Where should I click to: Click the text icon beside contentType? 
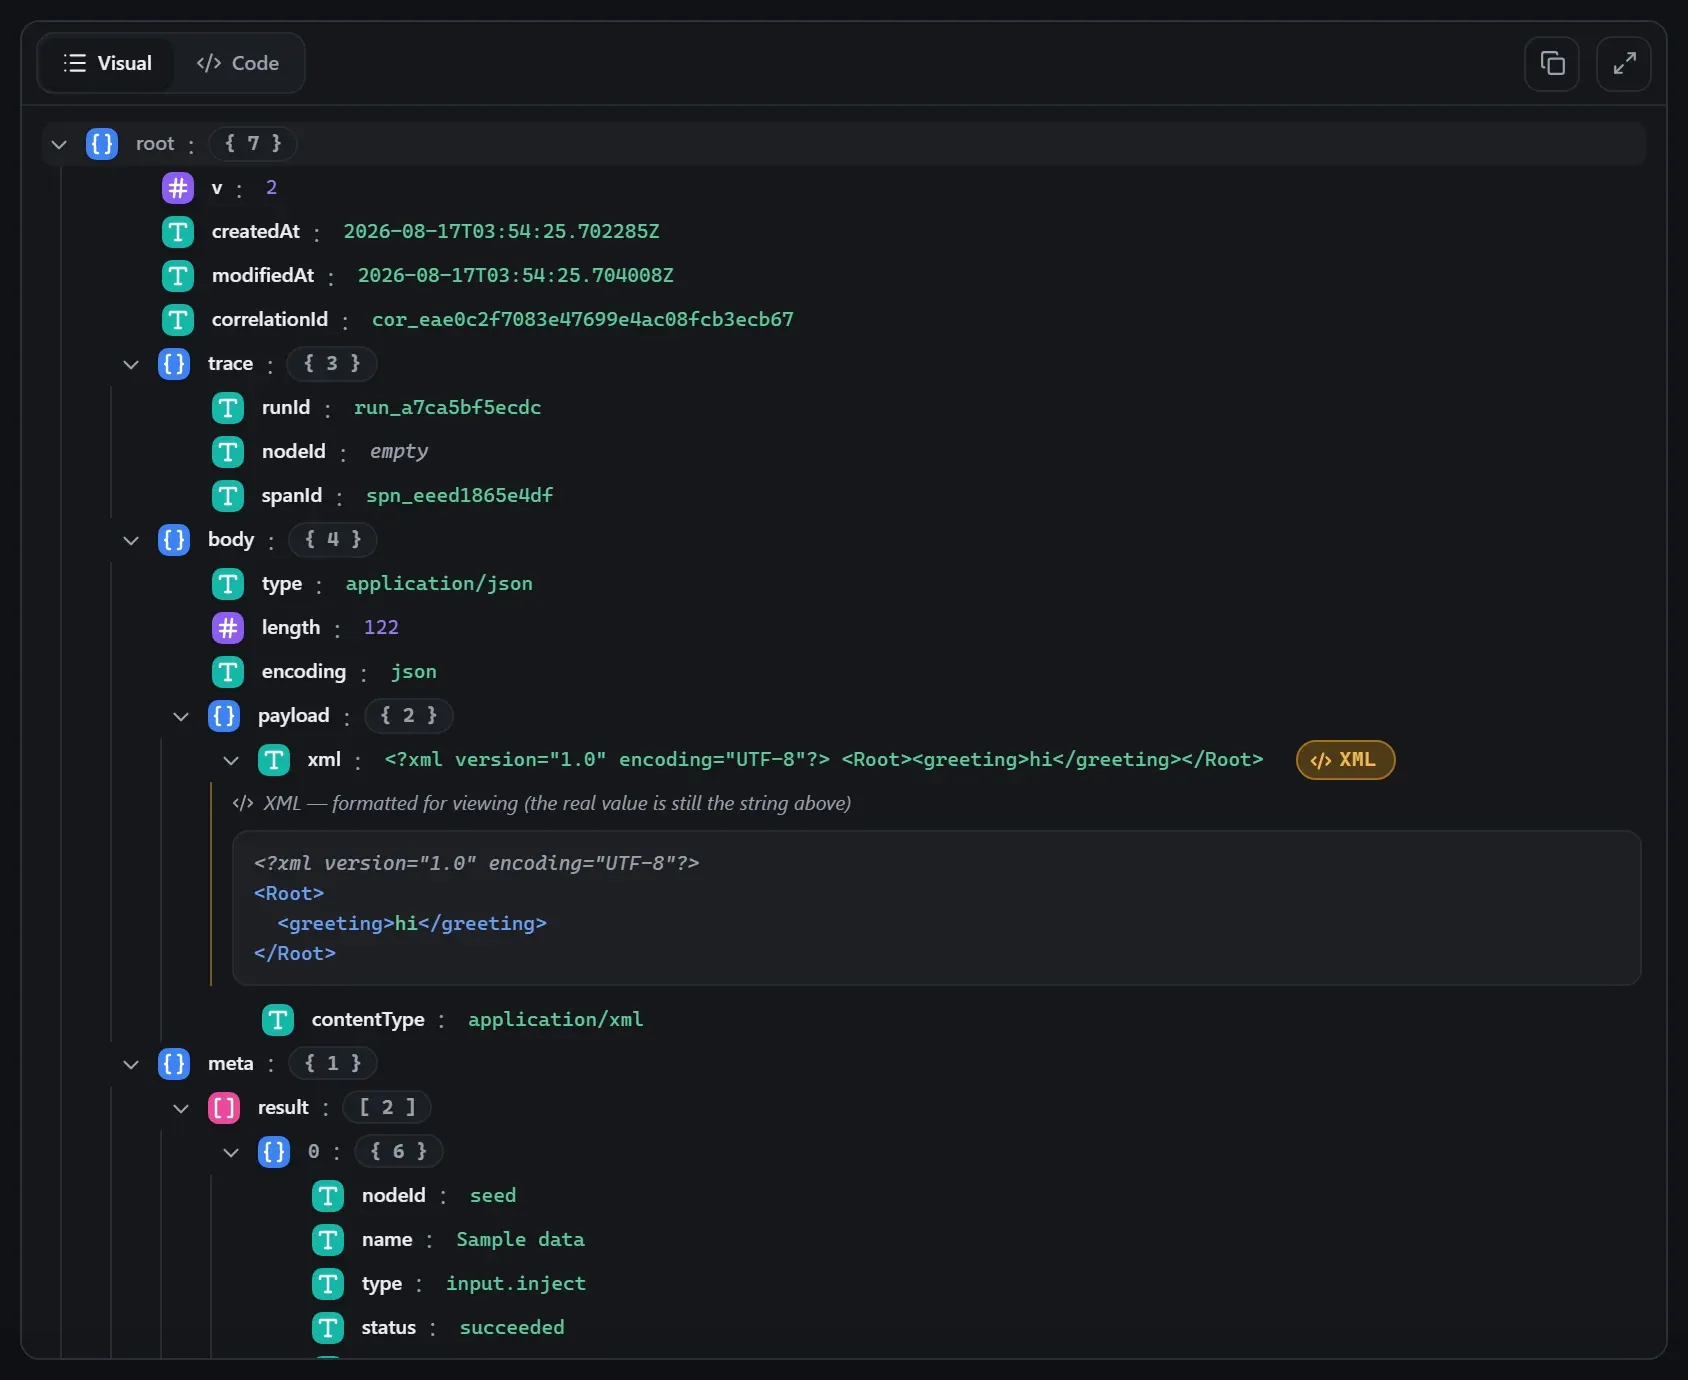[x=278, y=1020]
